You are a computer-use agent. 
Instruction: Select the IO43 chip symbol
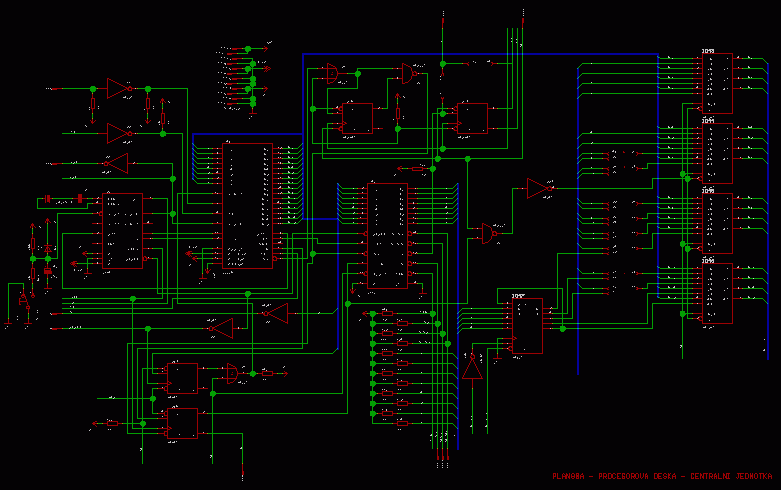pos(718,84)
